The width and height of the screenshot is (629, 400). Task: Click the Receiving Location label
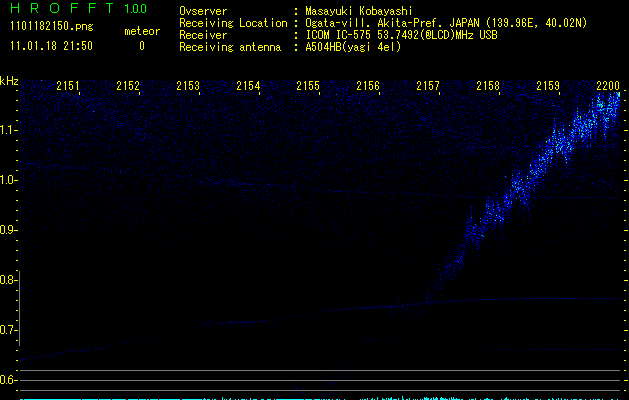[233, 23]
